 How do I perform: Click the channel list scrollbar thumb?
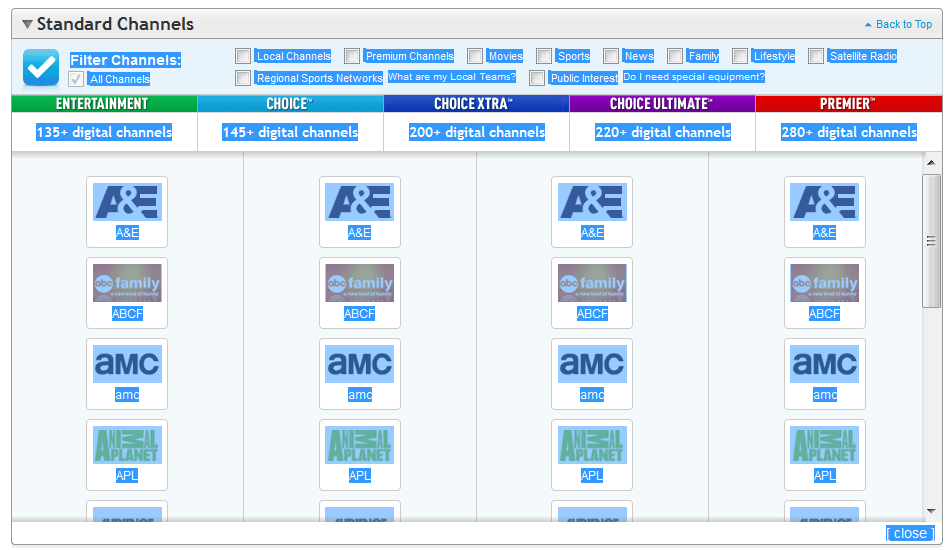(931, 241)
